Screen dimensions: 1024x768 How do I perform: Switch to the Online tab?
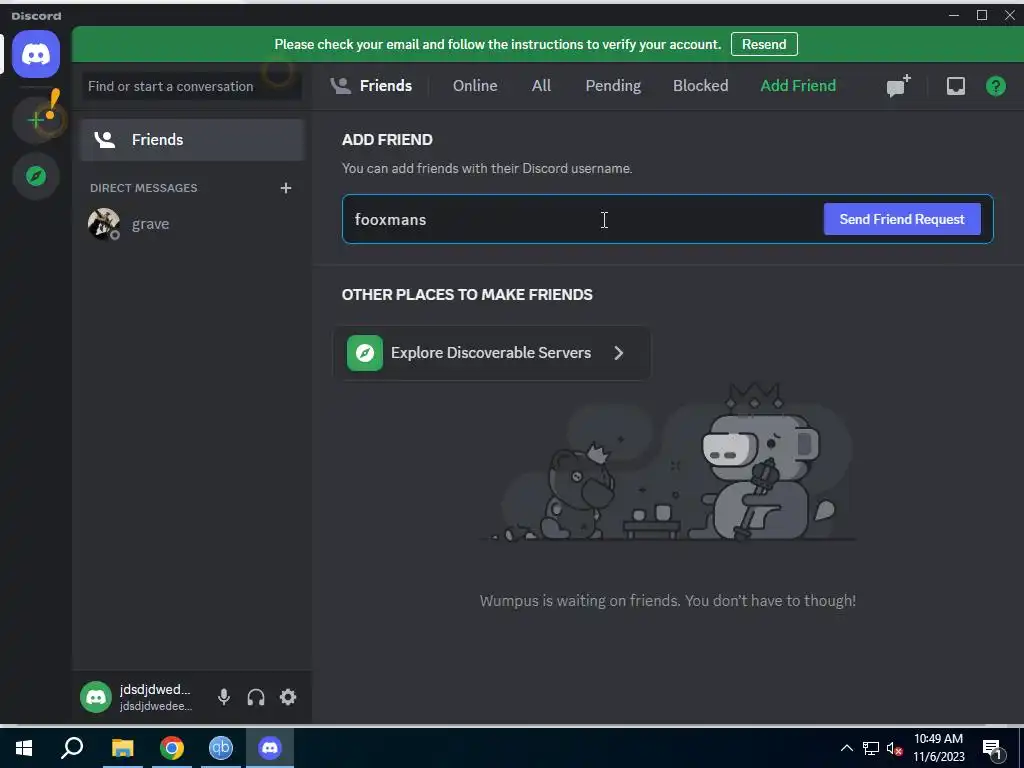pos(475,86)
